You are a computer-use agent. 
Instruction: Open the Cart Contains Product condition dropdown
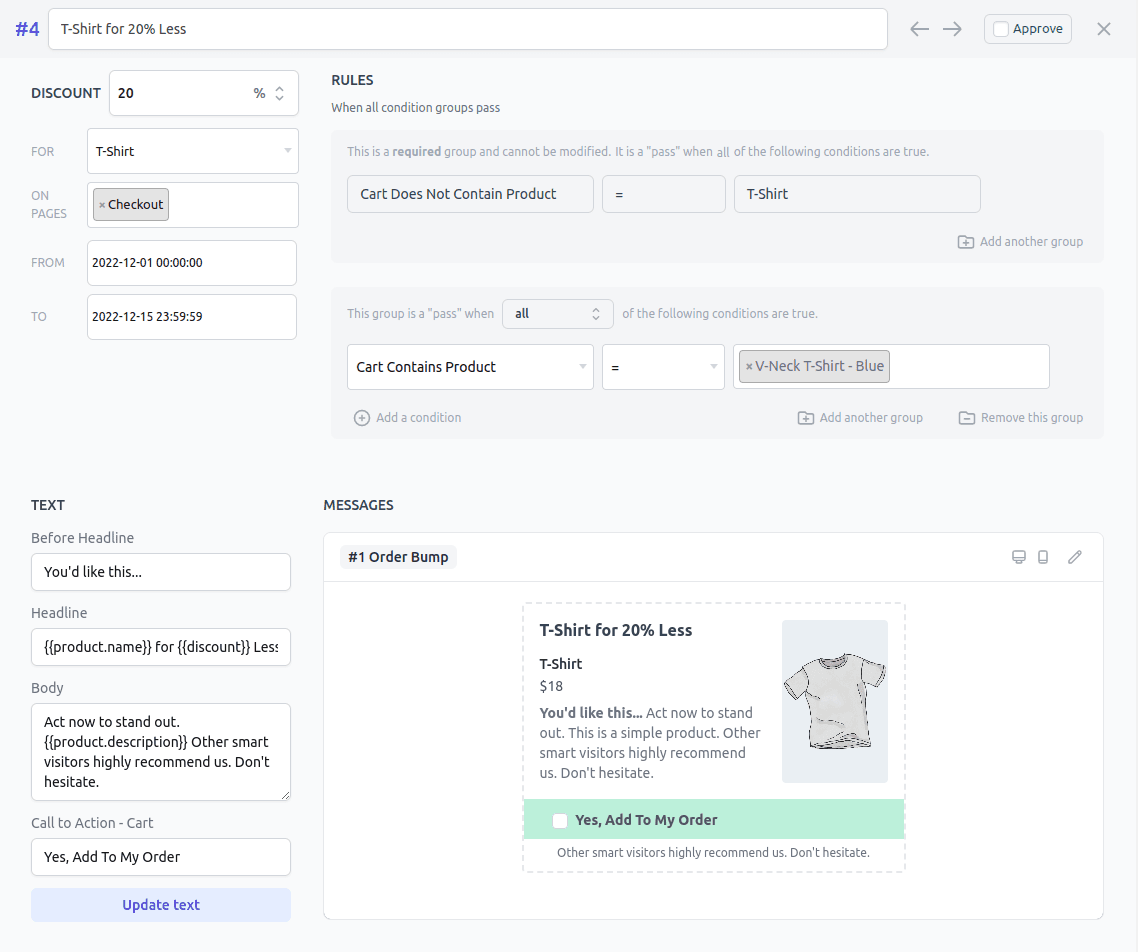(x=470, y=367)
